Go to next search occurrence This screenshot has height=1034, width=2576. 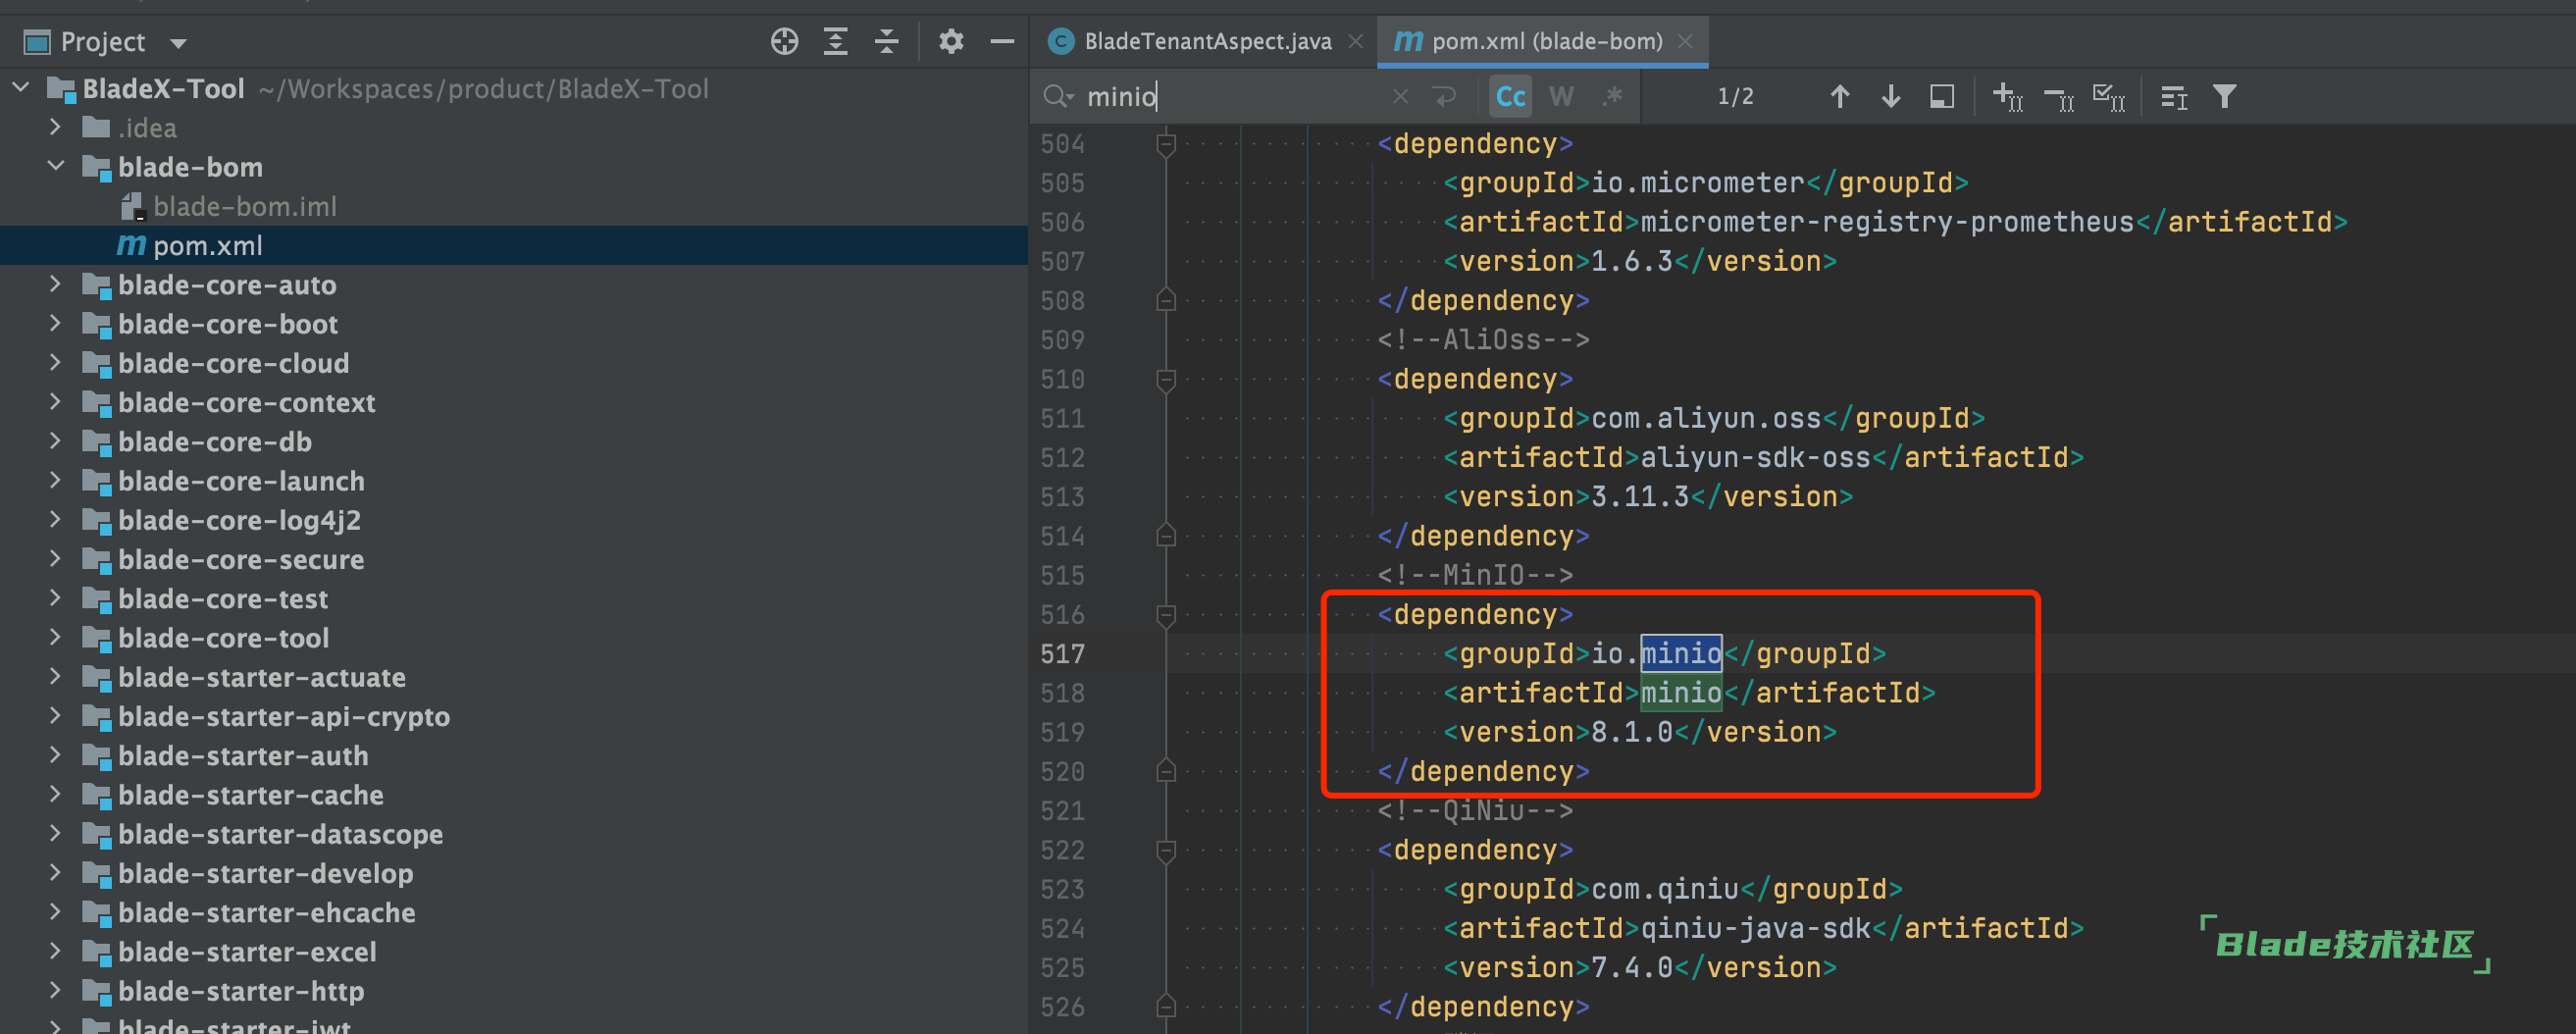(1890, 96)
